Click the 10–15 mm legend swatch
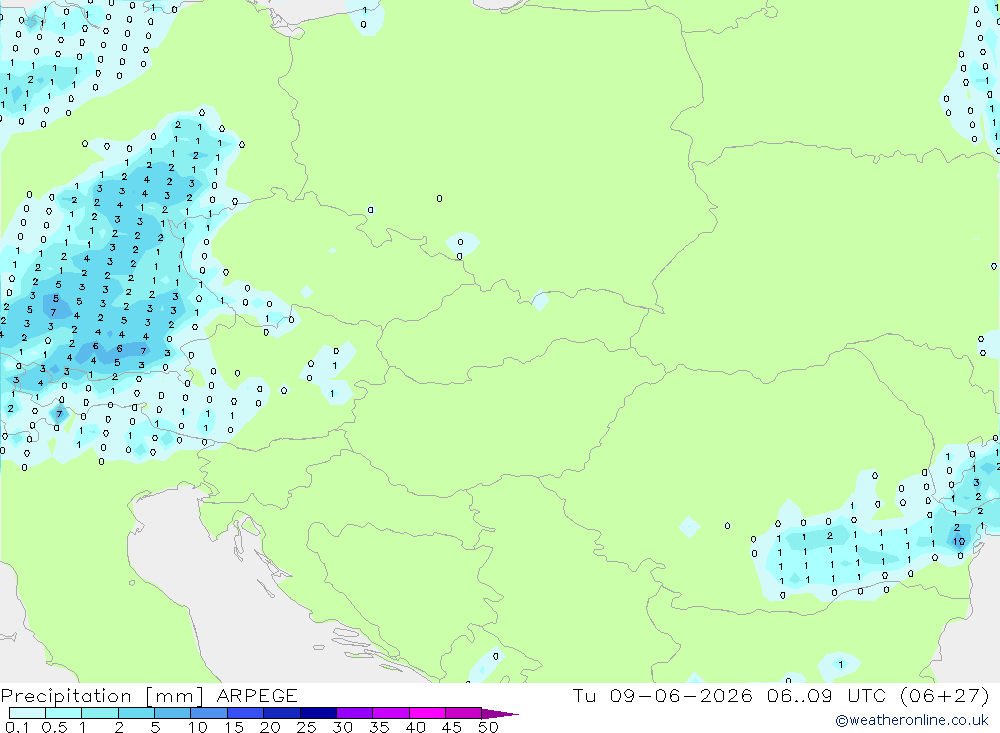 [x=209, y=713]
